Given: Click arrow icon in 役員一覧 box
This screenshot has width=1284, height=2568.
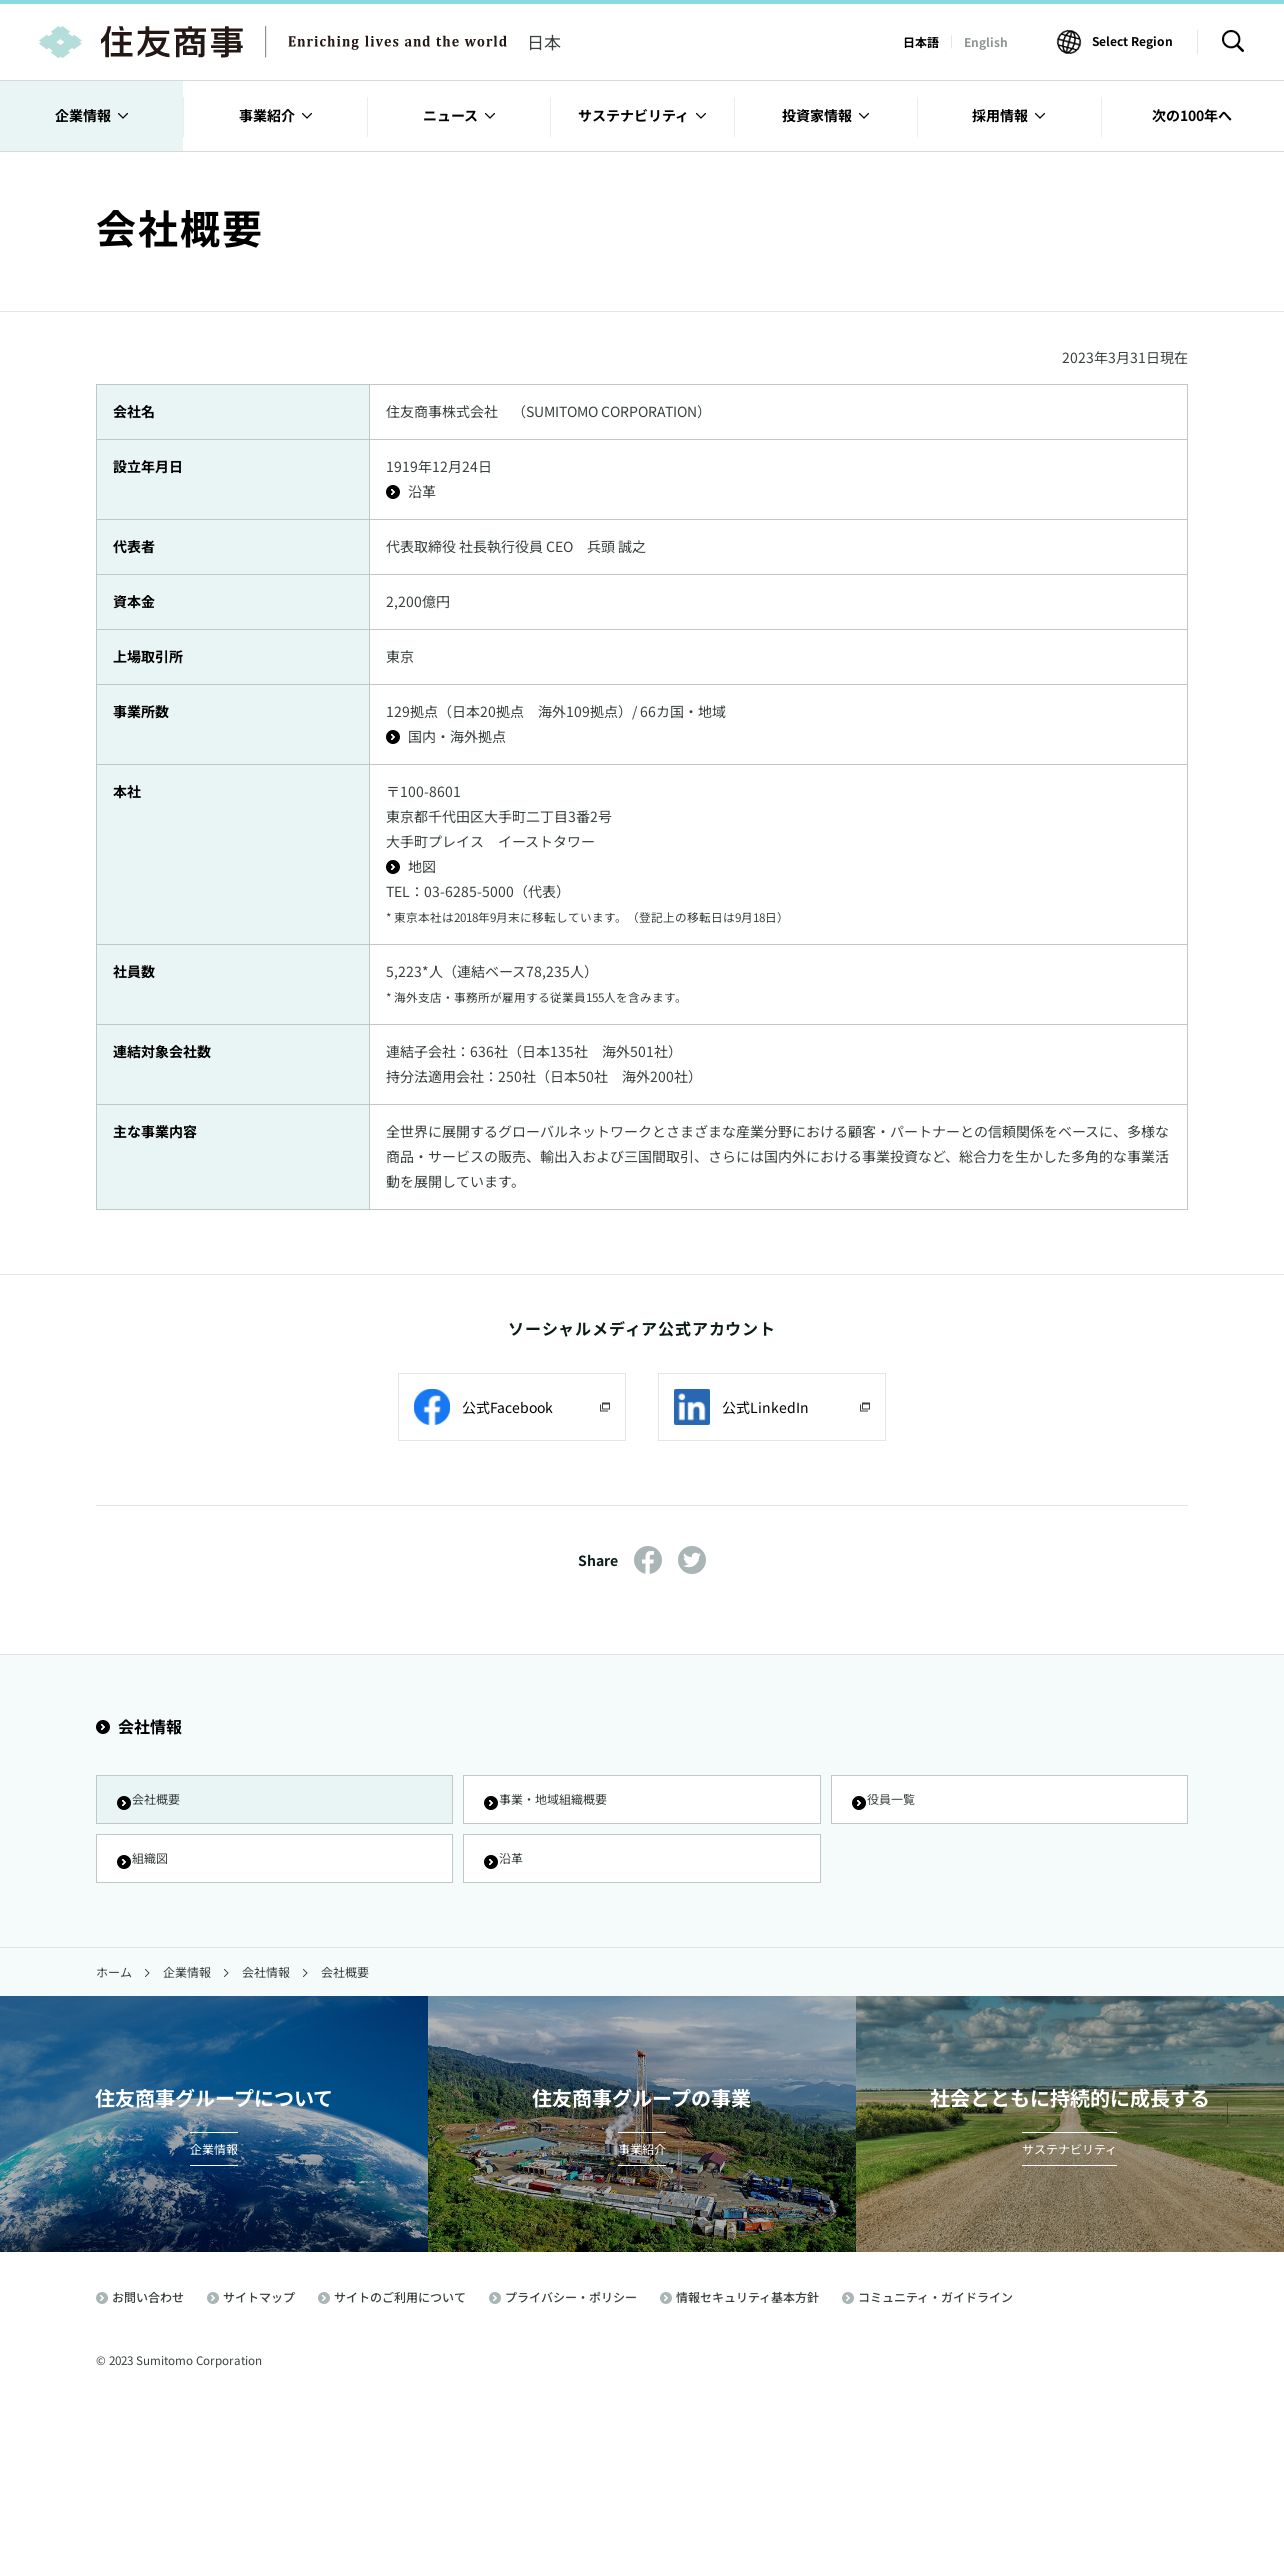Looking at the screenshot, I should [x=859, y=1802].
